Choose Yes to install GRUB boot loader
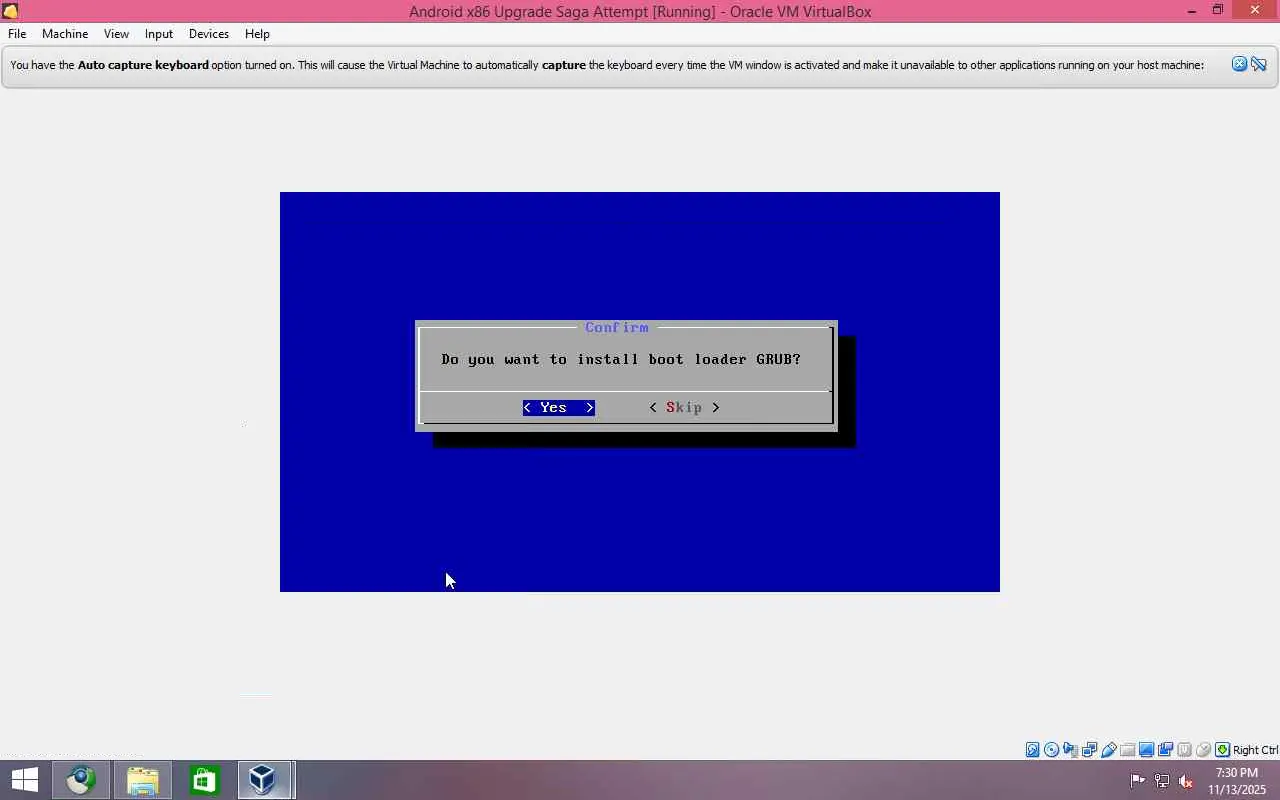 click(x=559, y=407)
